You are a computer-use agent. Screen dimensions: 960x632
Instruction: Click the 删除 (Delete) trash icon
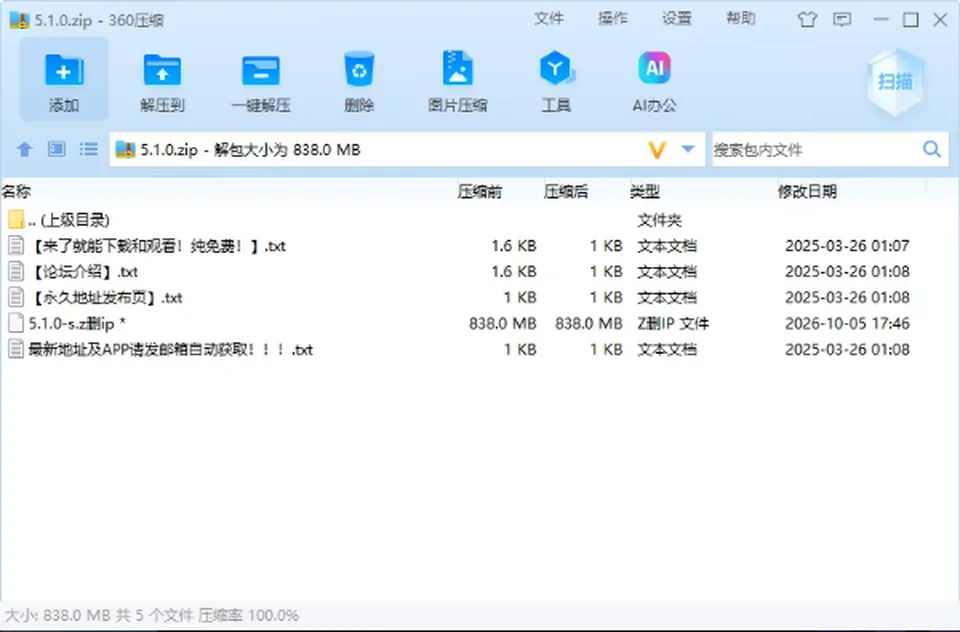tap(359, 69)
